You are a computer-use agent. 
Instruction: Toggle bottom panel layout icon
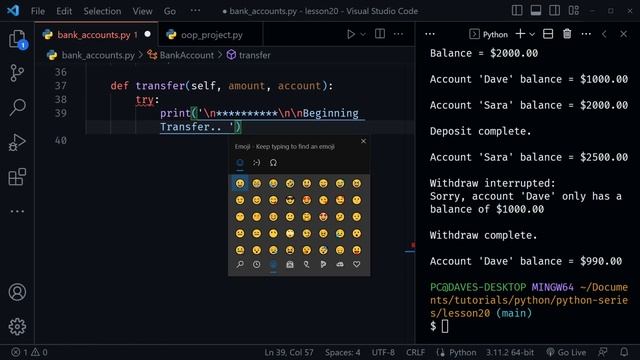(x=536, y=11)
